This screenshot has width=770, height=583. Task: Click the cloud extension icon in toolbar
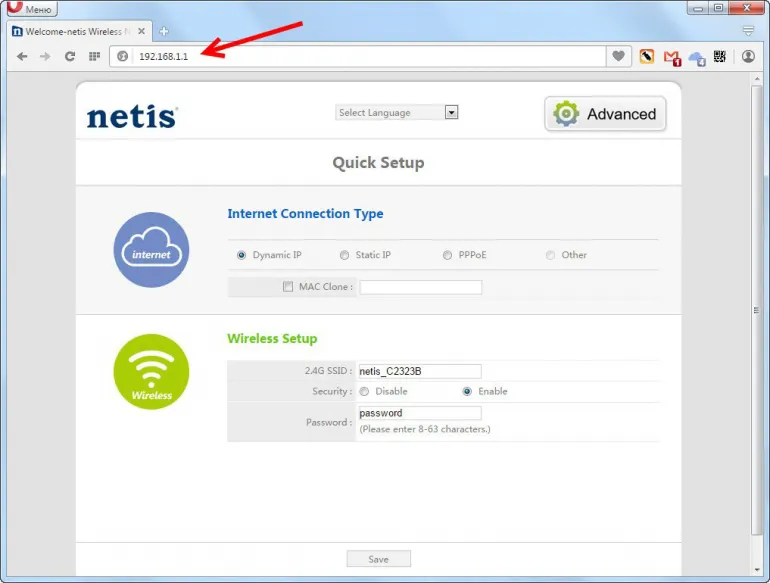pos(697,58)
